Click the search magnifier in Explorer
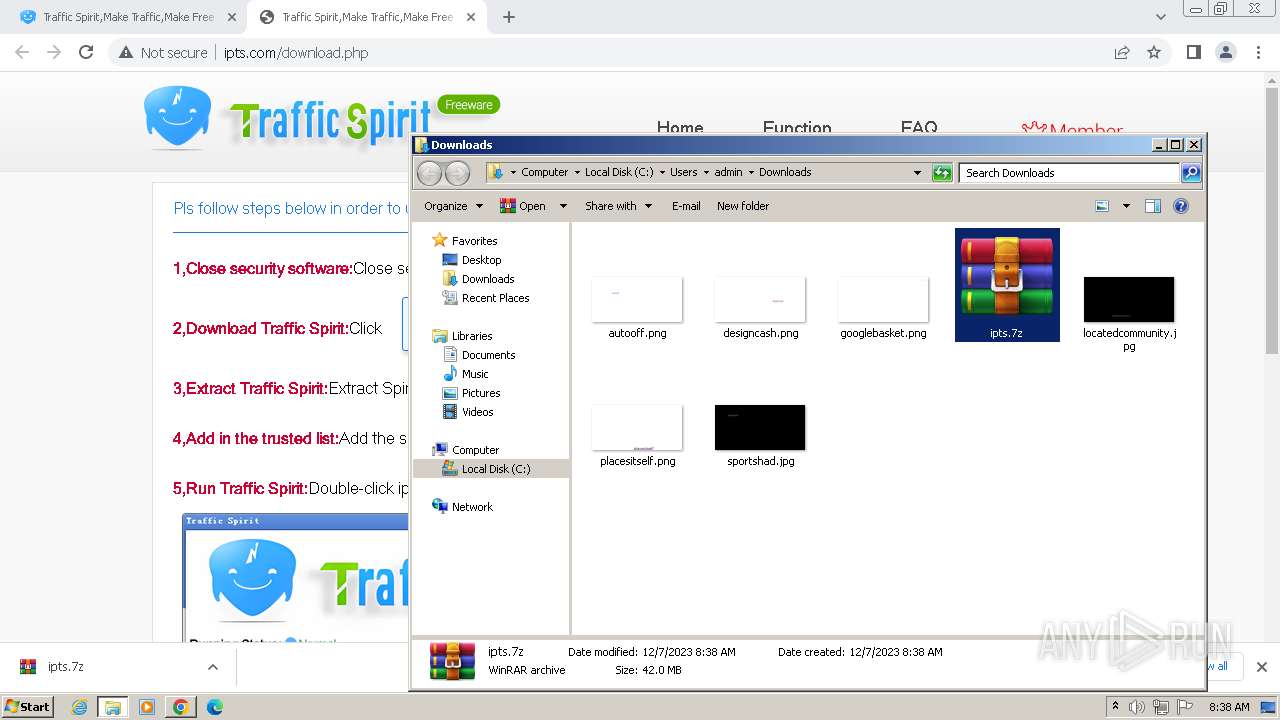 coord(1190,173)
